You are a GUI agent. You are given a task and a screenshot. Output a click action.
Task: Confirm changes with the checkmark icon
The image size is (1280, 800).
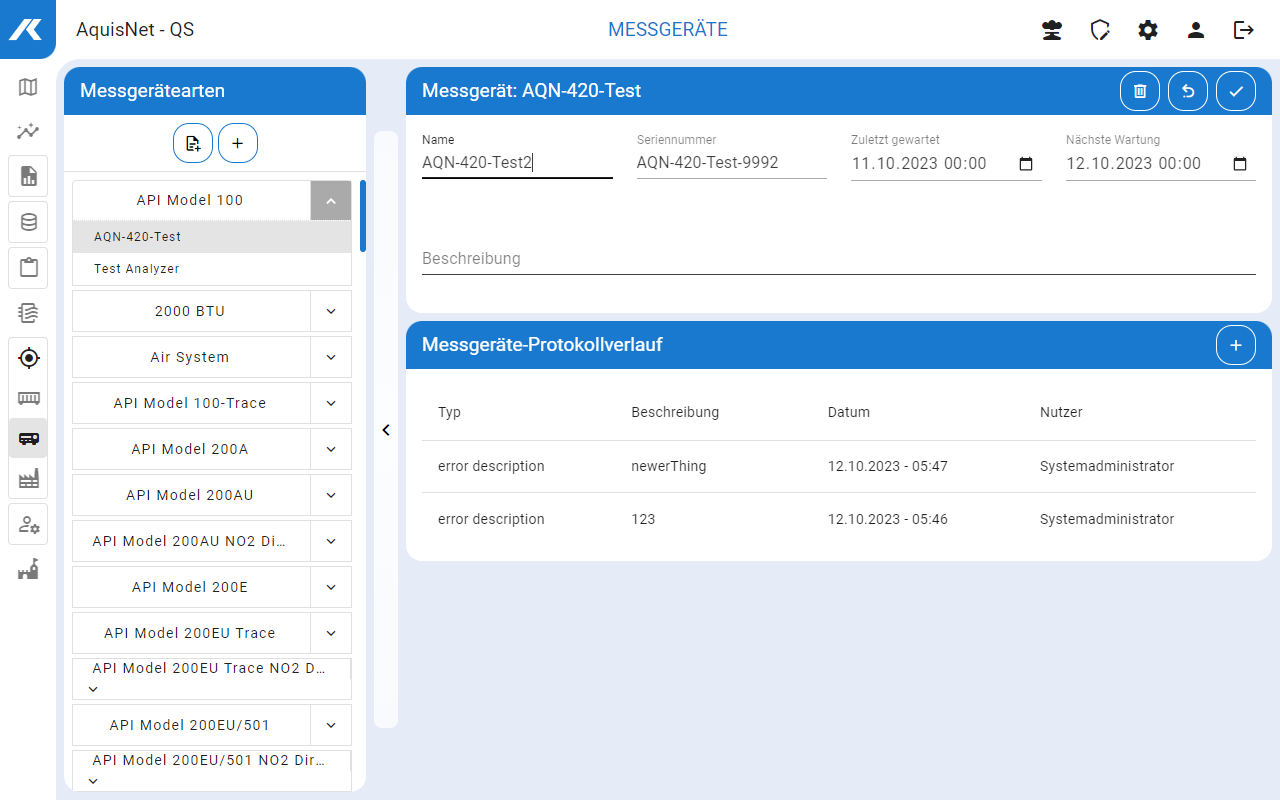click(1236, 91)
